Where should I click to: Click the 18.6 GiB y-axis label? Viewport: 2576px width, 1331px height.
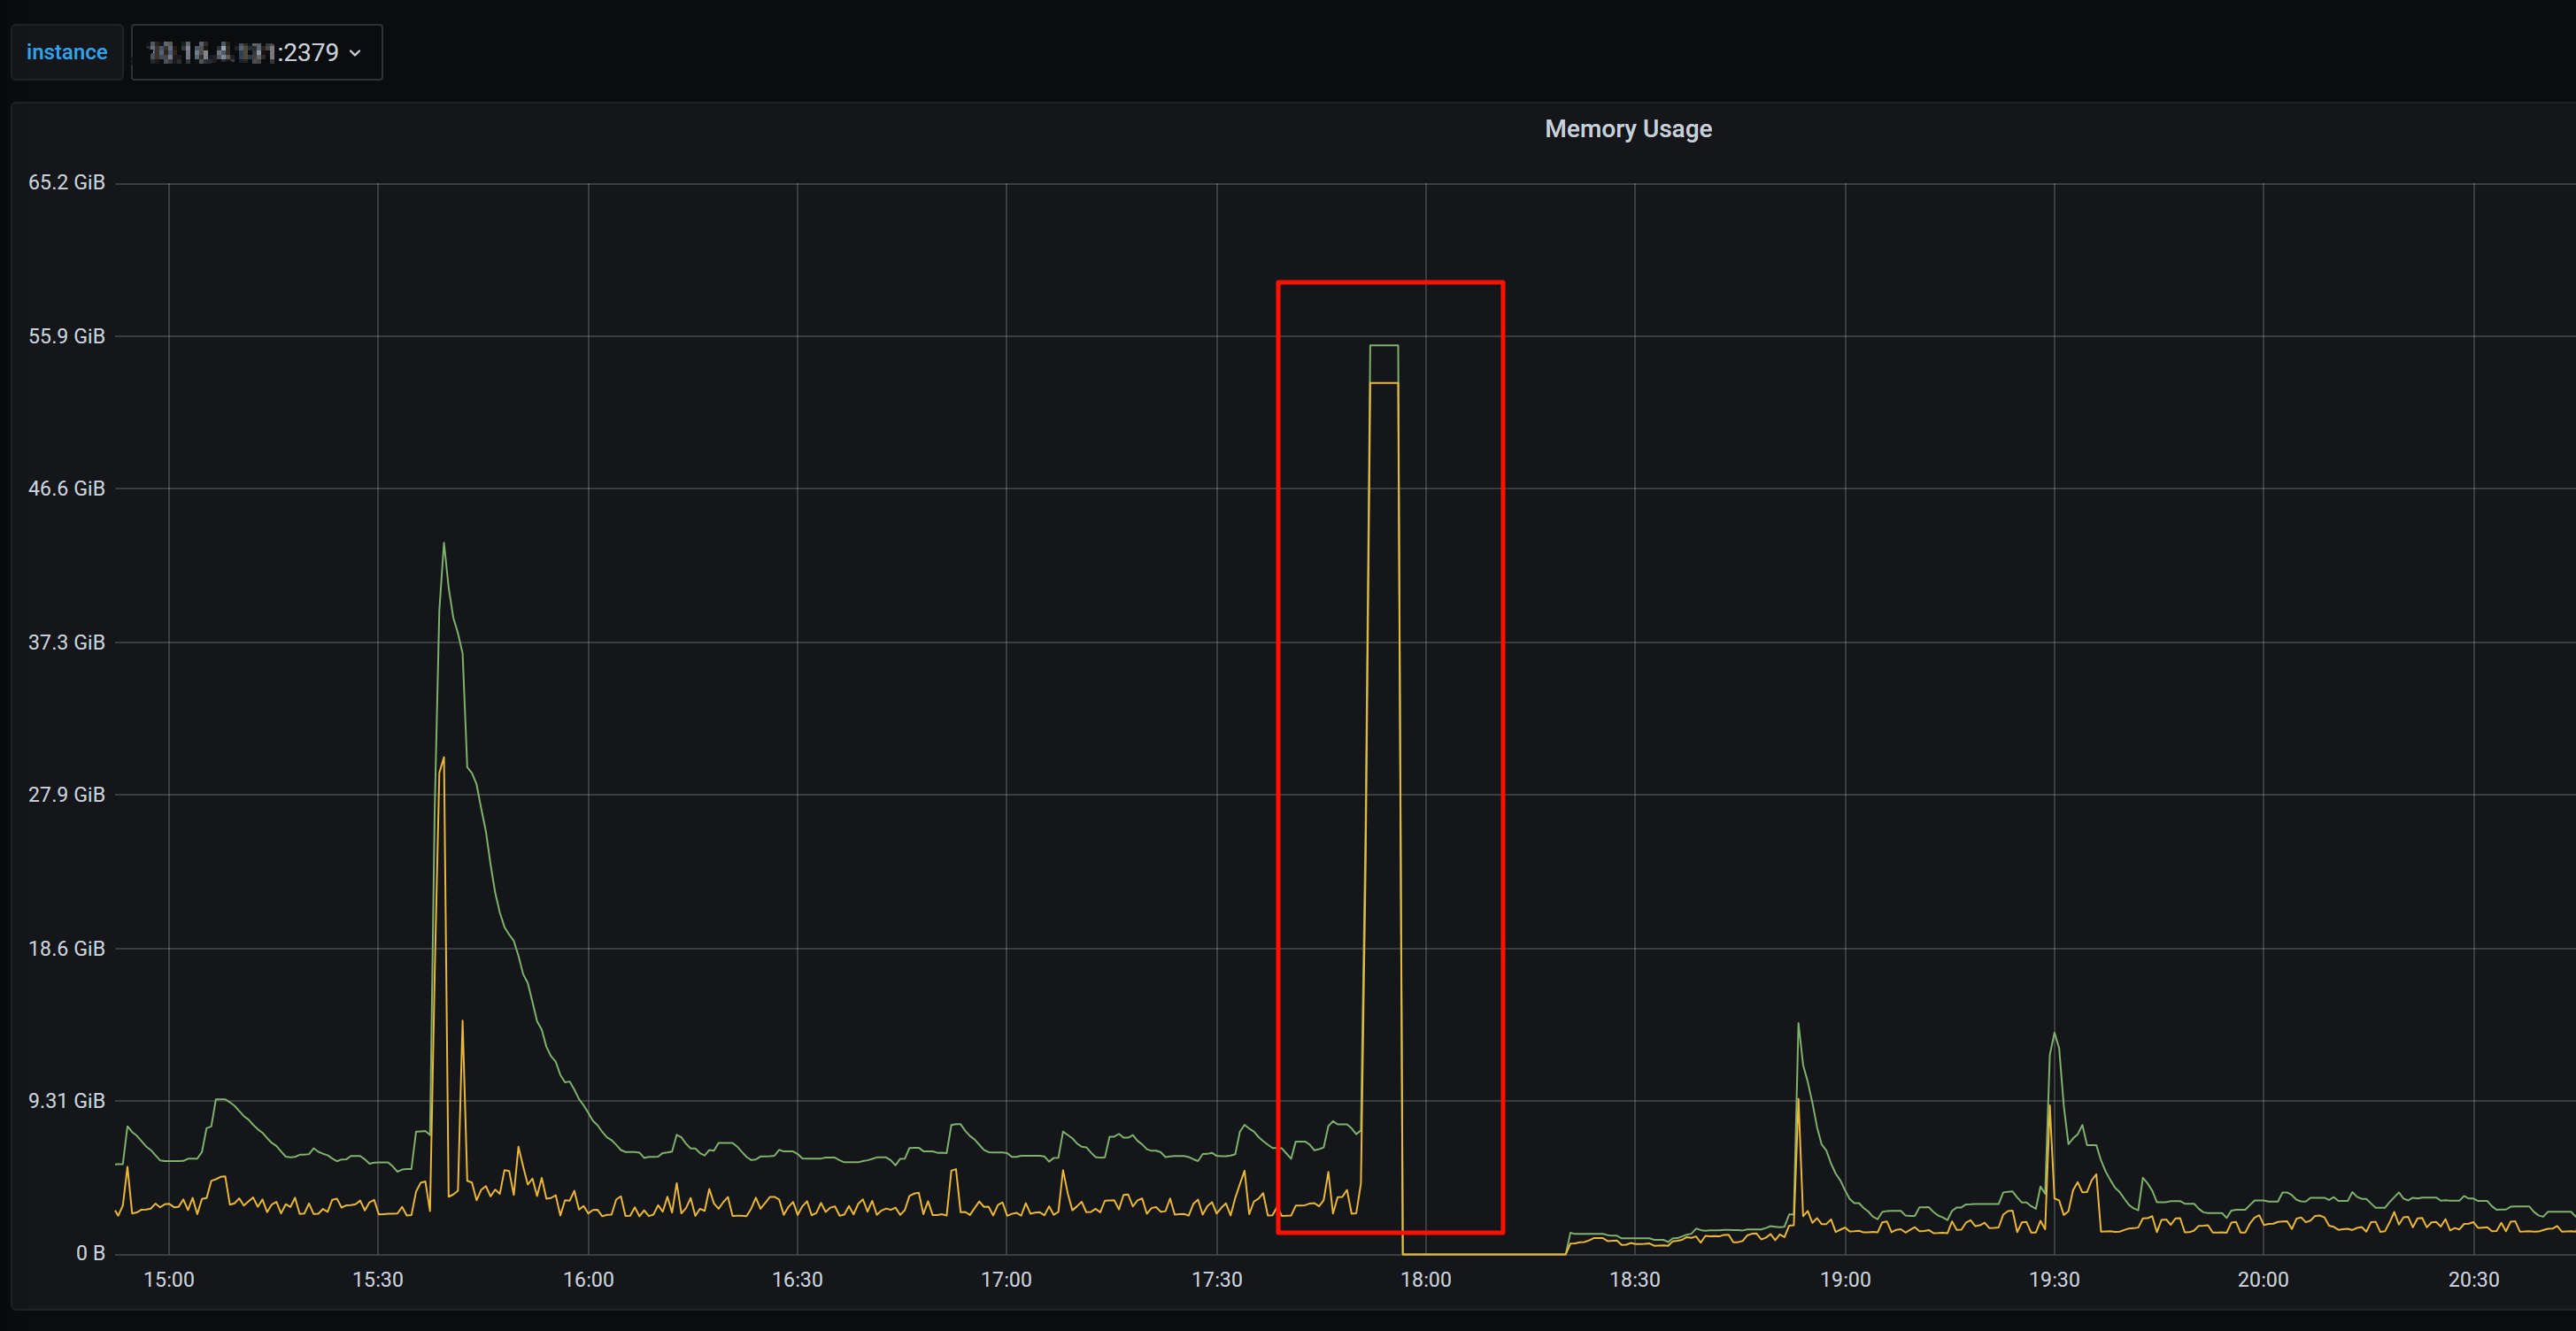pos(66,948)
